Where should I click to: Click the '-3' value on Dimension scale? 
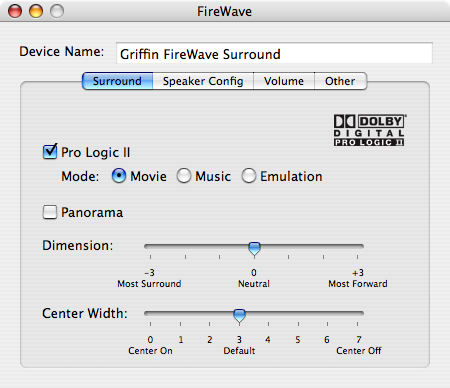pyautogui.click(x=149, y=273)
